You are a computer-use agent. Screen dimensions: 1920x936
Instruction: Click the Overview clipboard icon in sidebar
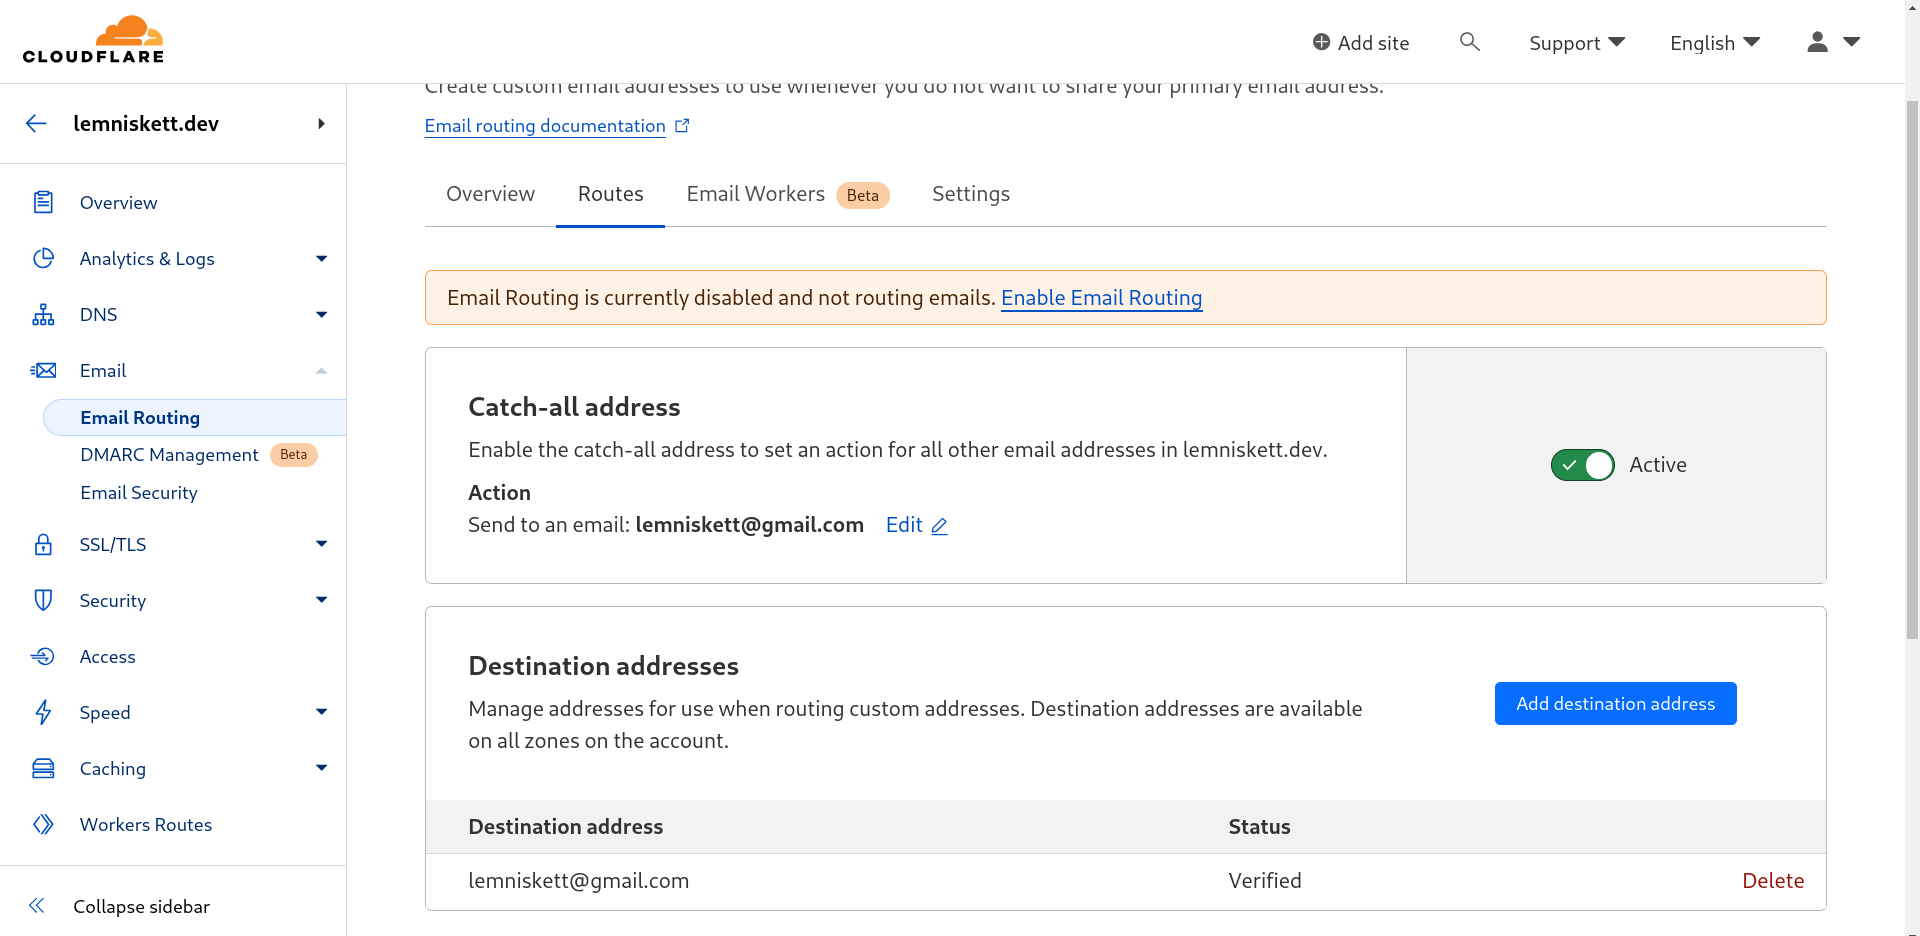pyautogui.click(x=43, y=202)
